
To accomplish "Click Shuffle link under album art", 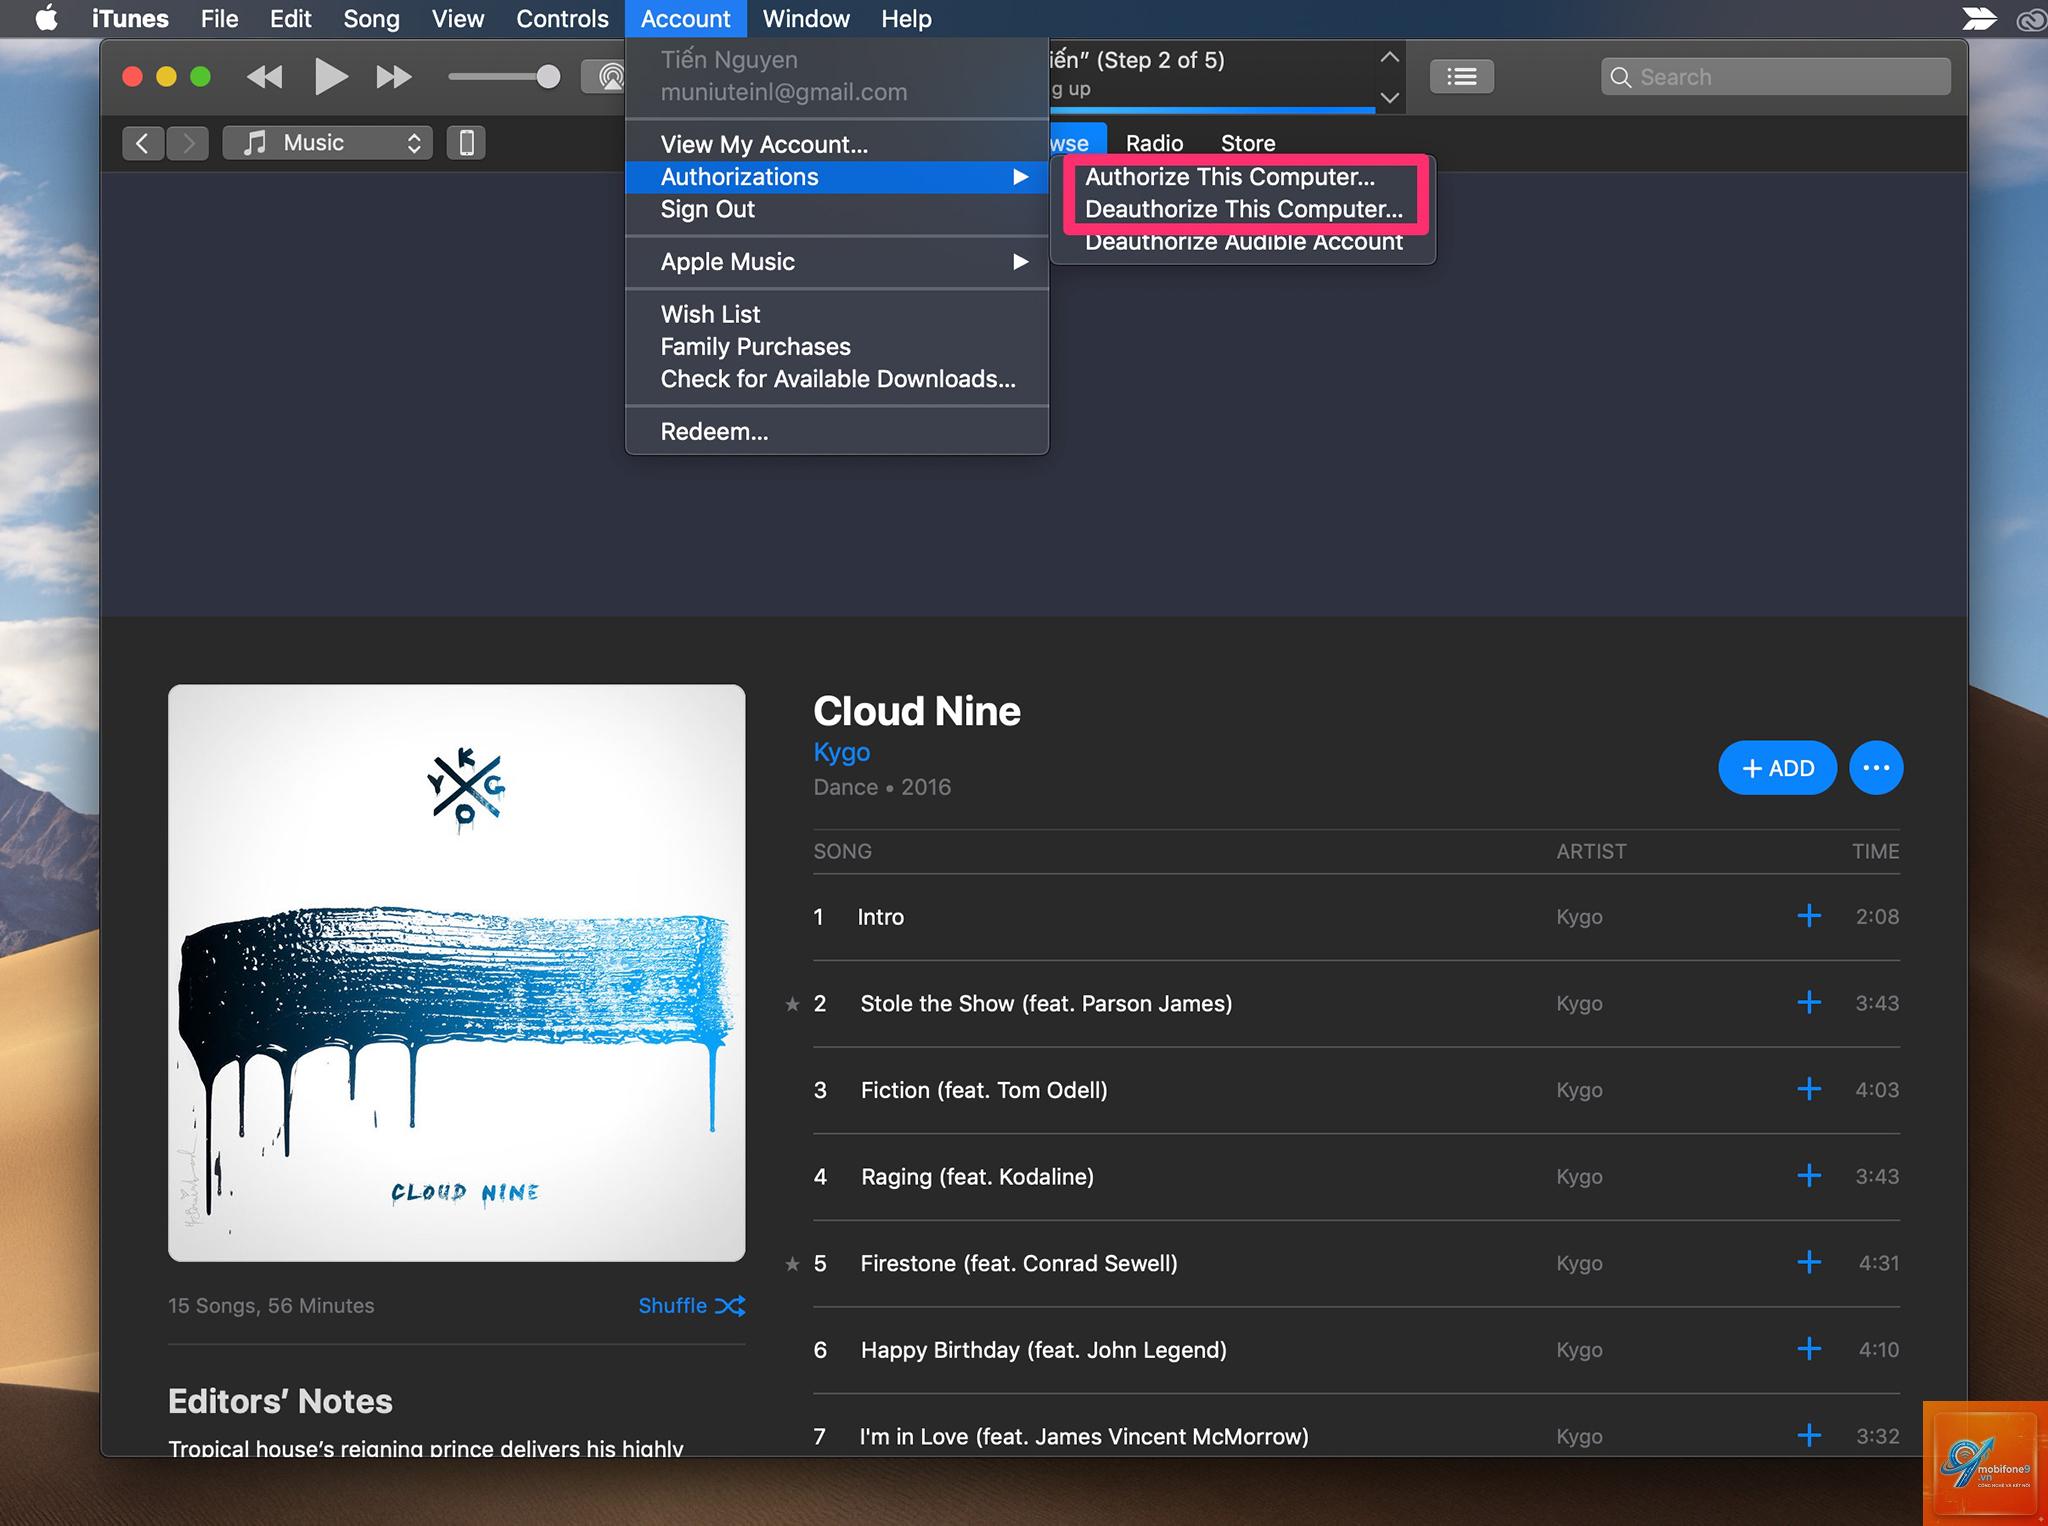I will [x=692, y=1306].
